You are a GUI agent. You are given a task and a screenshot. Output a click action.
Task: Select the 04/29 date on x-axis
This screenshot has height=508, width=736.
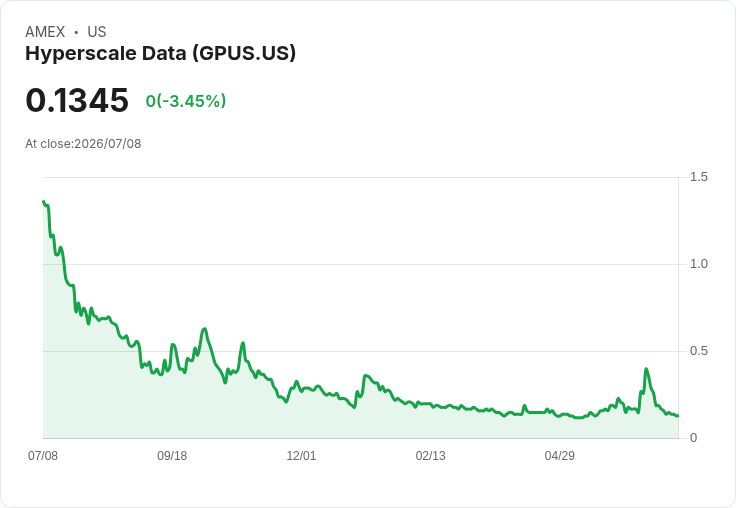560,455
